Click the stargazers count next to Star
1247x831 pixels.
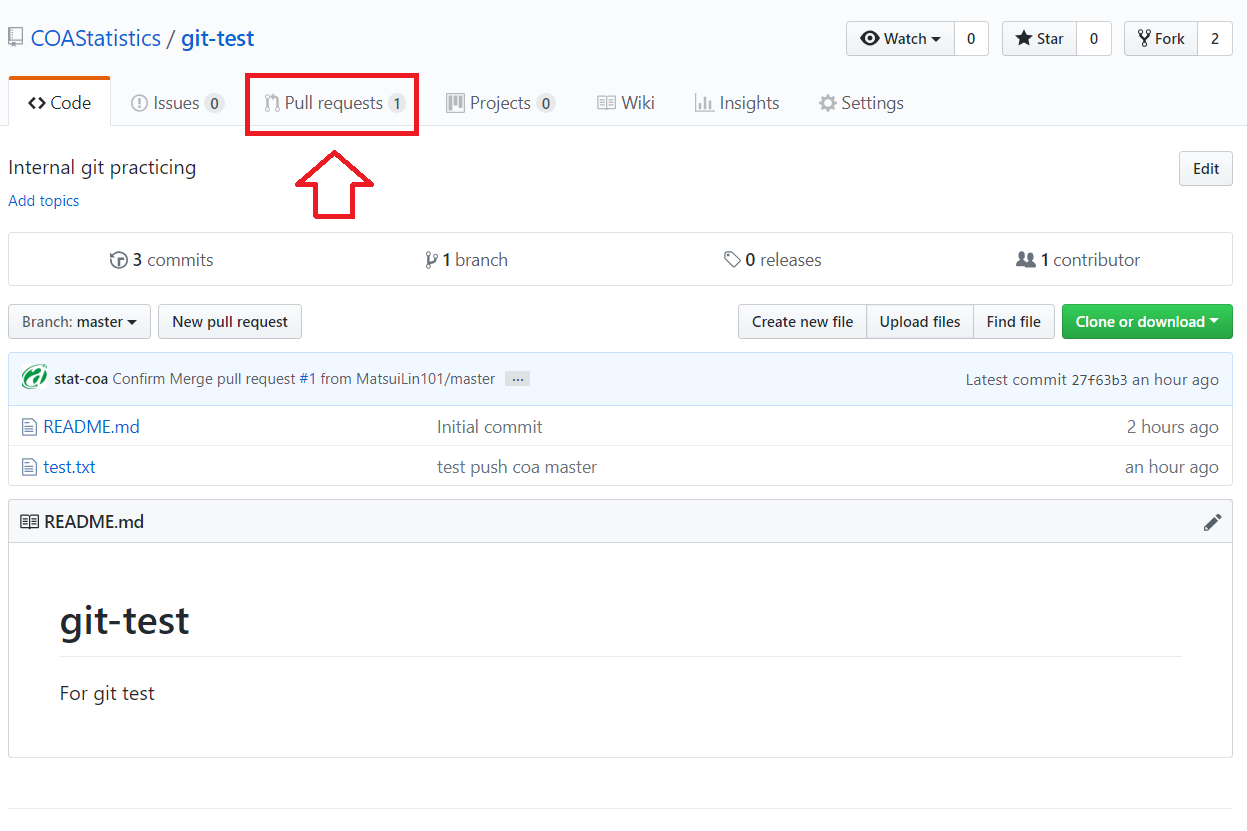tap(1094, 39)
